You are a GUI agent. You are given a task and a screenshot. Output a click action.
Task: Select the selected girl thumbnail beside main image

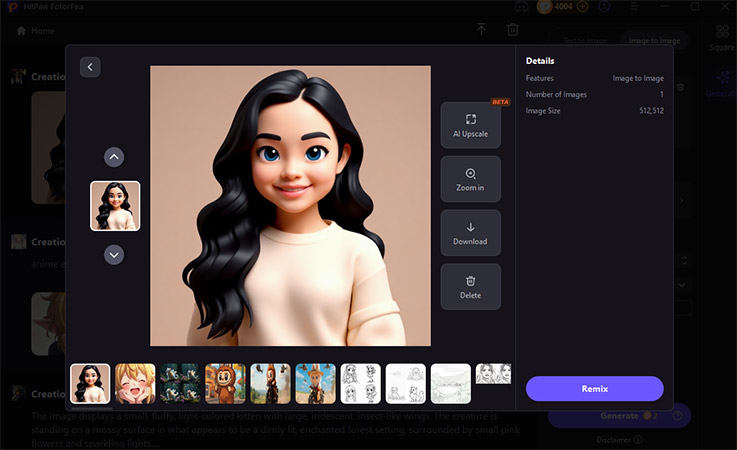coord(115,205)
